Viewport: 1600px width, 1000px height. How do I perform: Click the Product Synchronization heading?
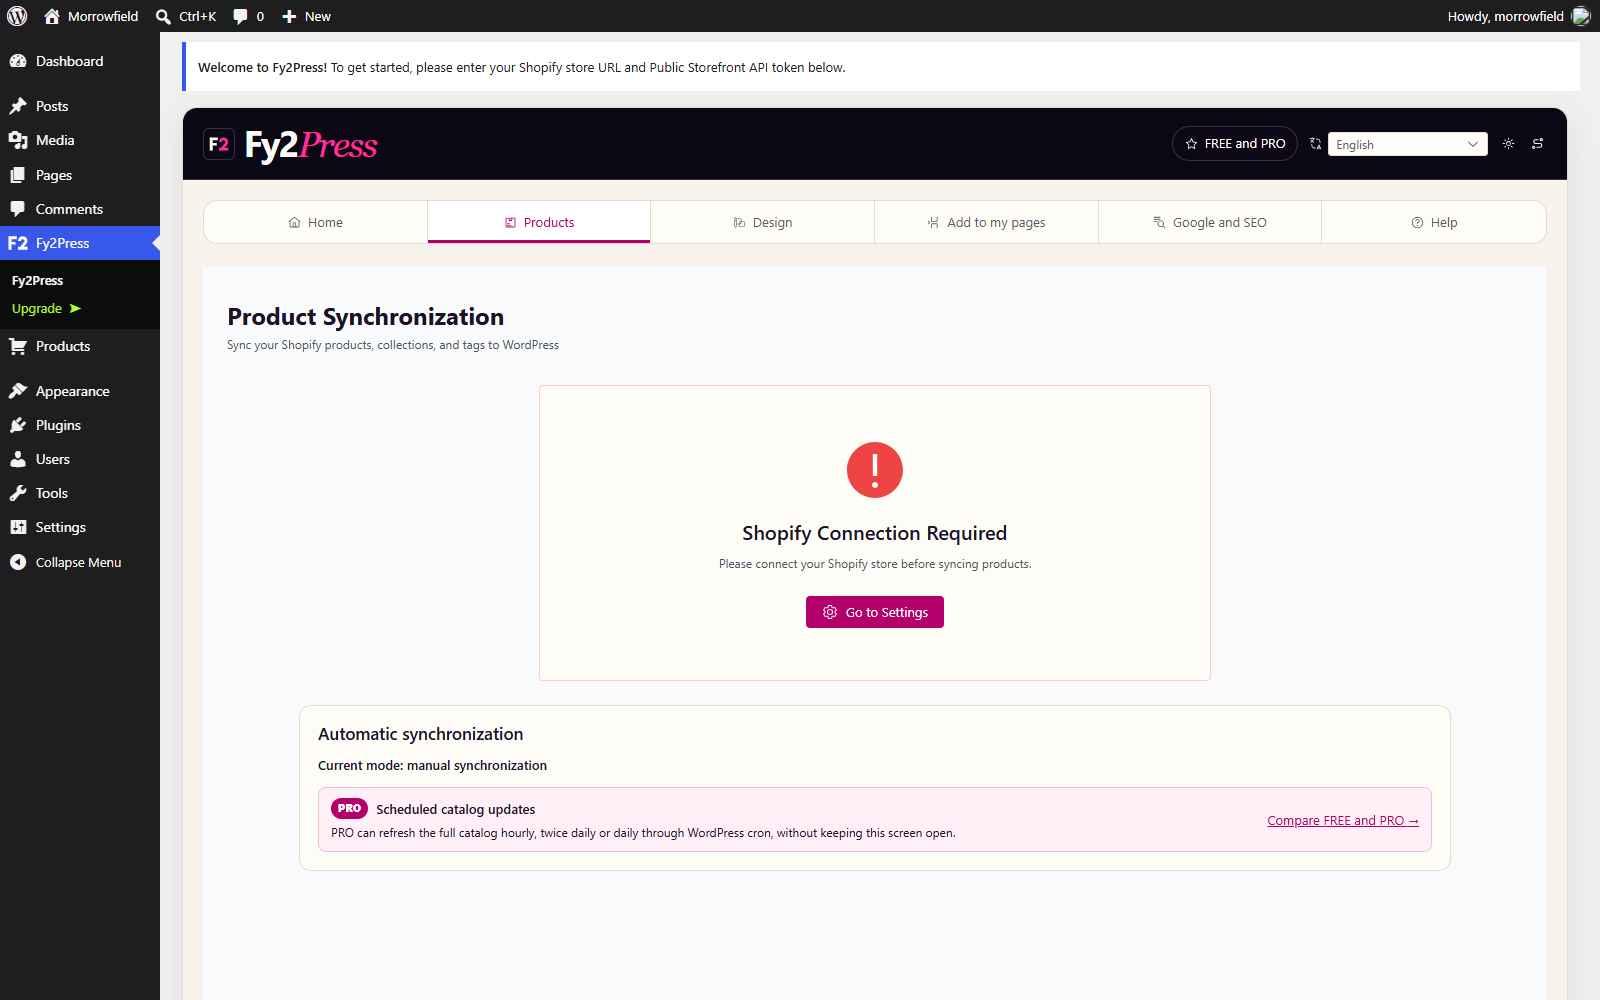pyautogui.click(x=366, y=317)
